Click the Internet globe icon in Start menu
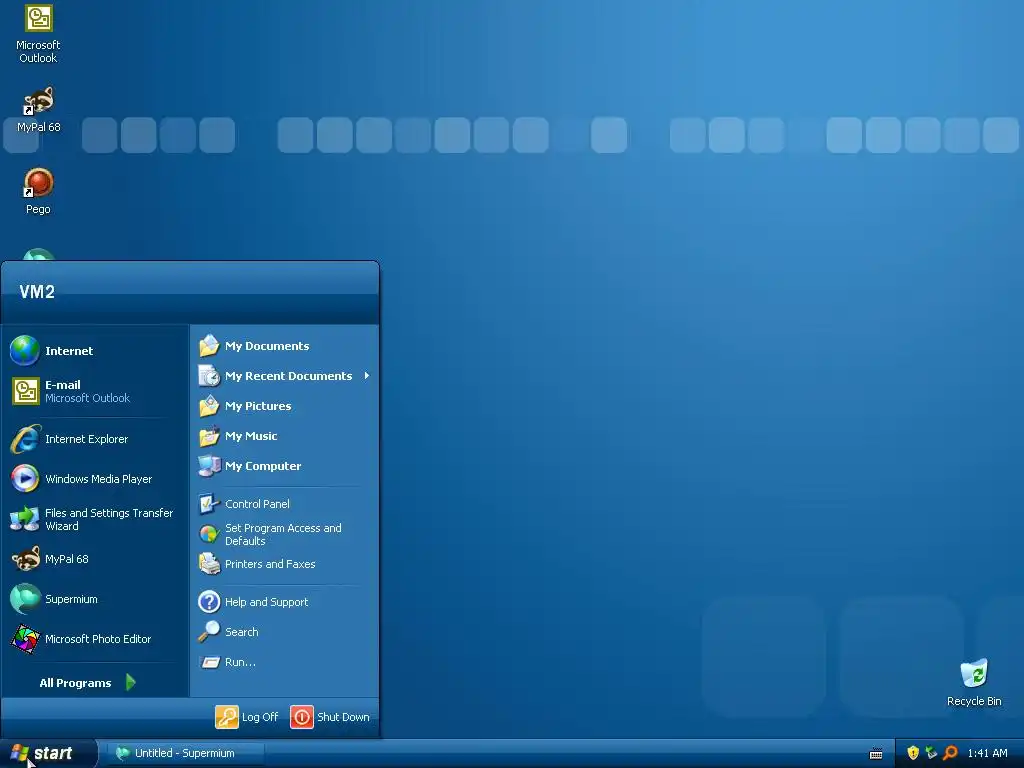Image resolution: width=1024 pixels, height=768 pixels. pos(25,351)
